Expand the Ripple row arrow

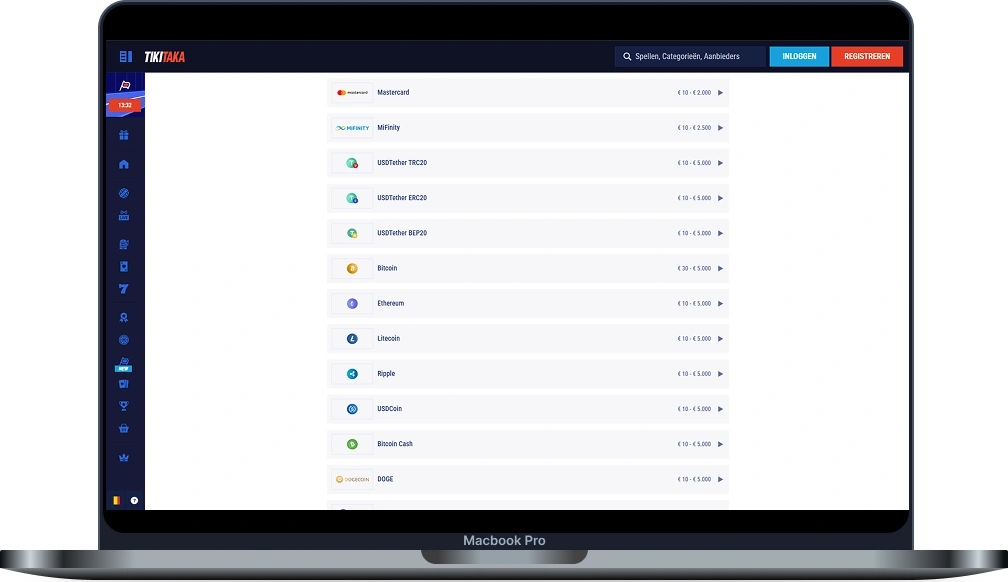pyautogui.click(x=720, y=374)
